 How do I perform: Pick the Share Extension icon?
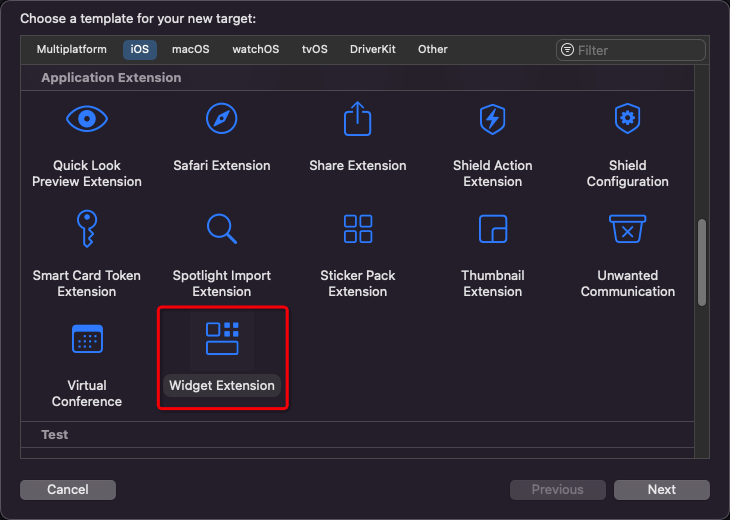pyautogui.click(x=358, y=119)
